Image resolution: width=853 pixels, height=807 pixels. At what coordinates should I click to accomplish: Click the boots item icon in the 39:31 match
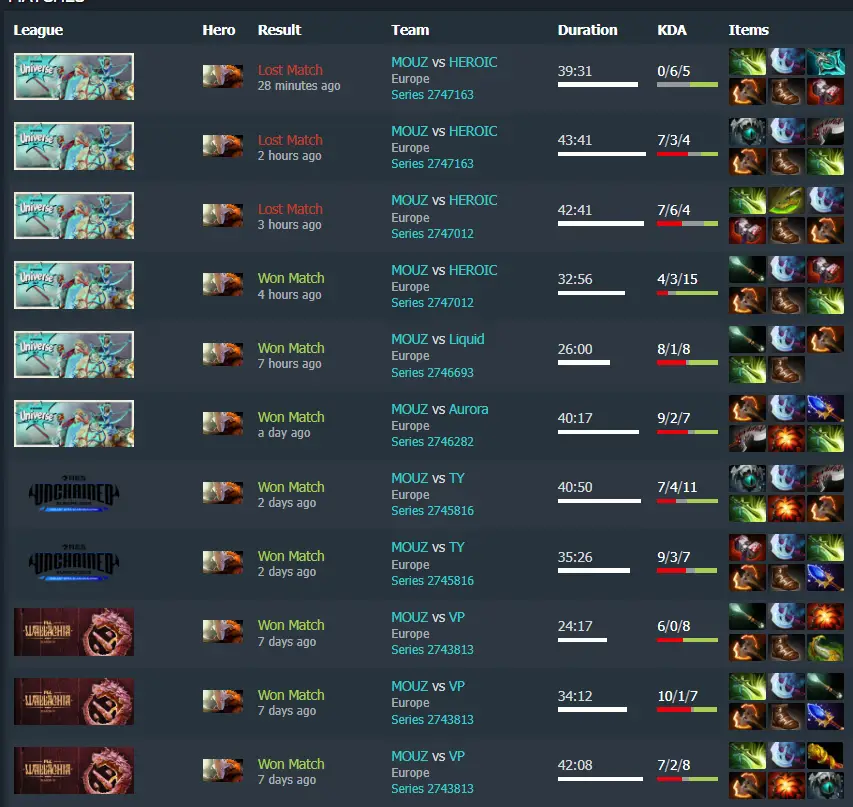coord(786,91)
